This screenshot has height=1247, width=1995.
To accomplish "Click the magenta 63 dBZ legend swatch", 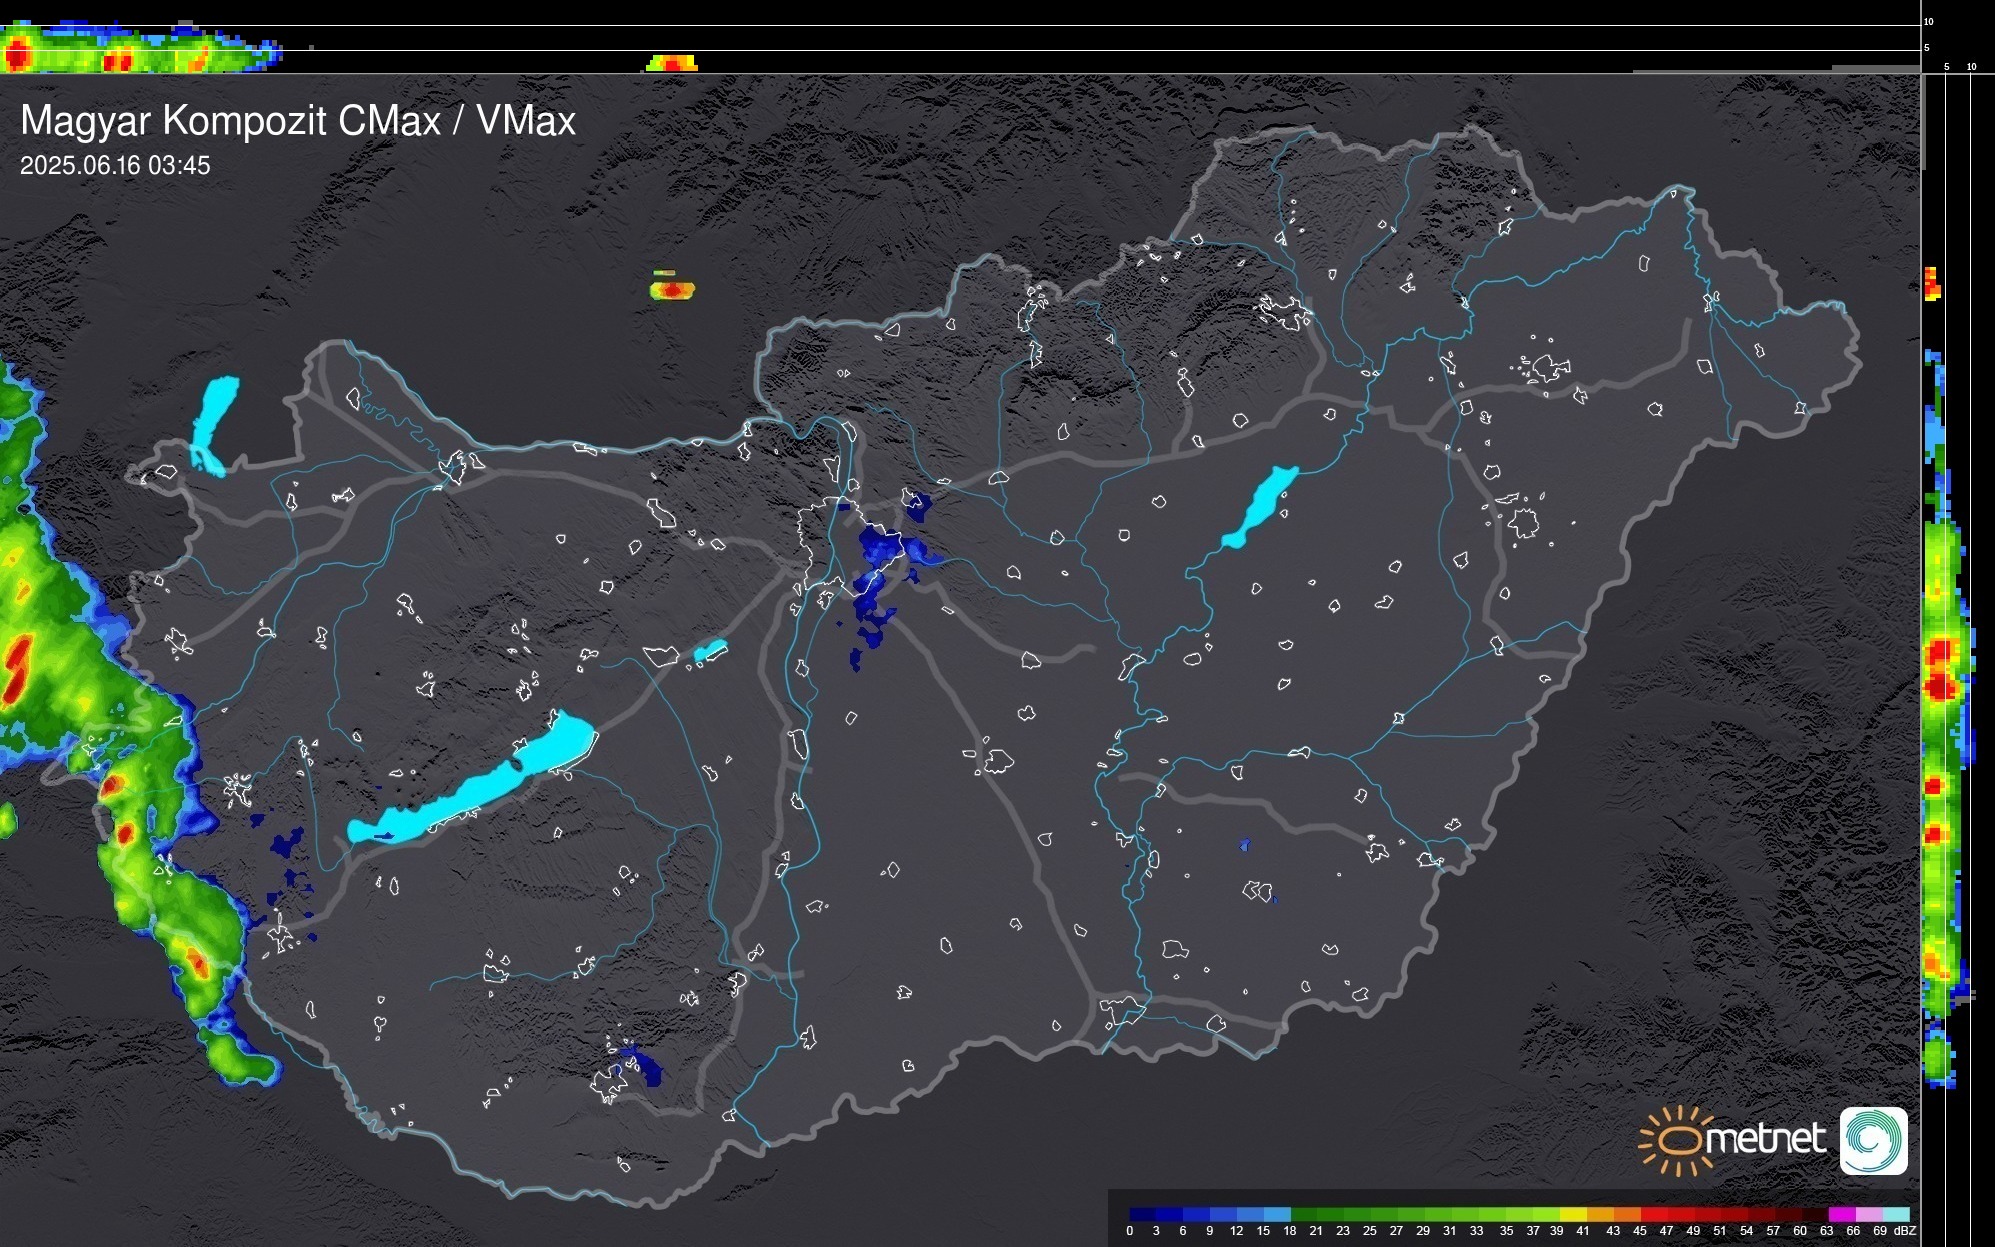I will point(1841,1215).
